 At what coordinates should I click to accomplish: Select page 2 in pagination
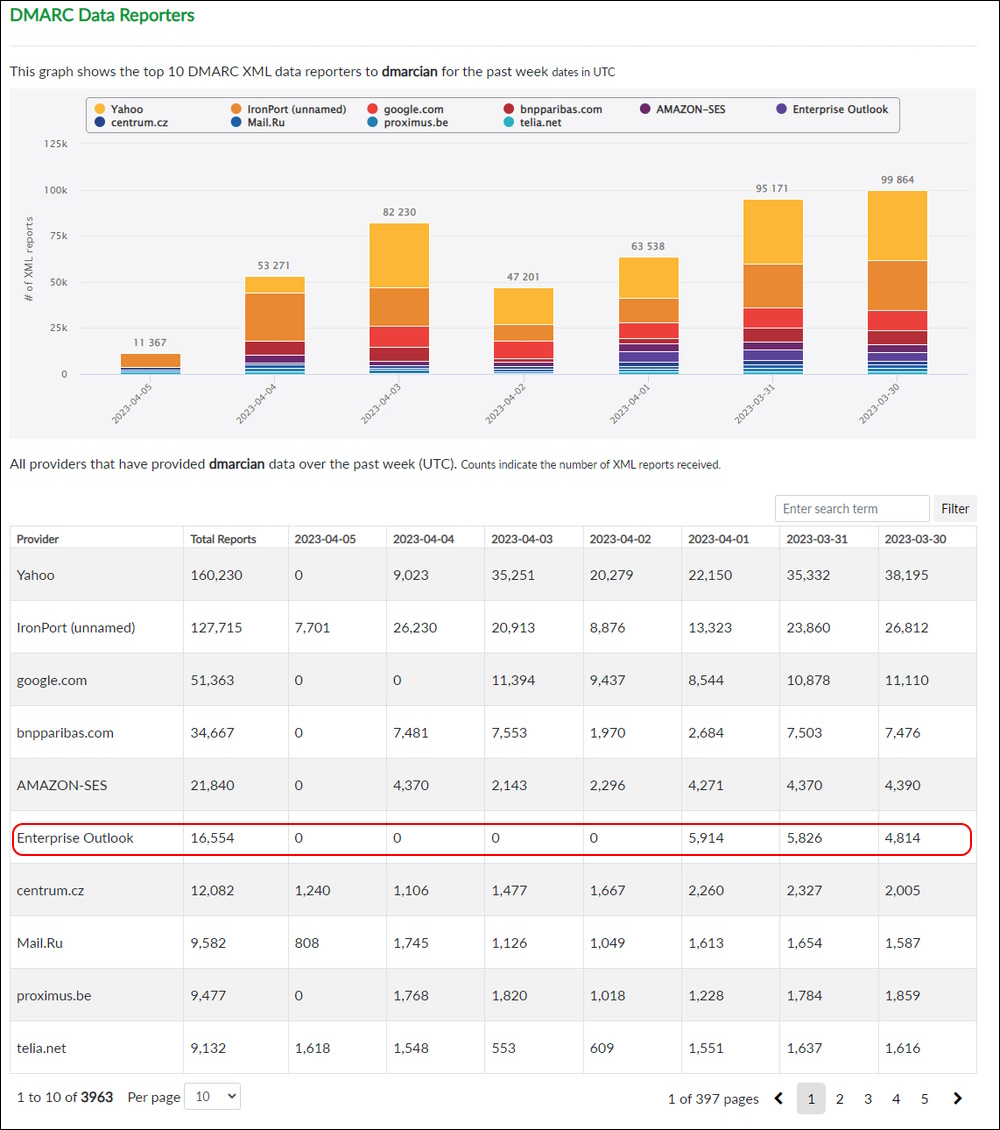click(839, 1098)
